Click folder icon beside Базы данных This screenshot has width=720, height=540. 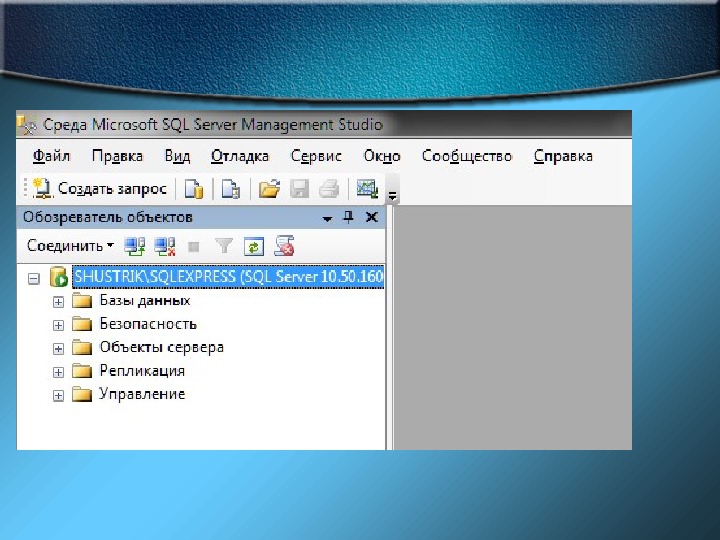82,301
